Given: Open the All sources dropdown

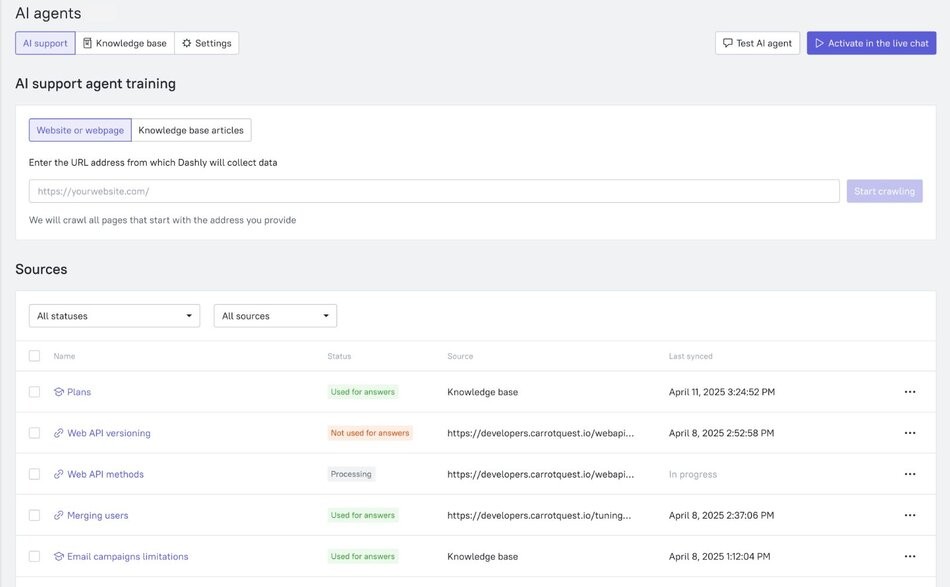Looking at the screenshot, I should click(x=276, y=314).
